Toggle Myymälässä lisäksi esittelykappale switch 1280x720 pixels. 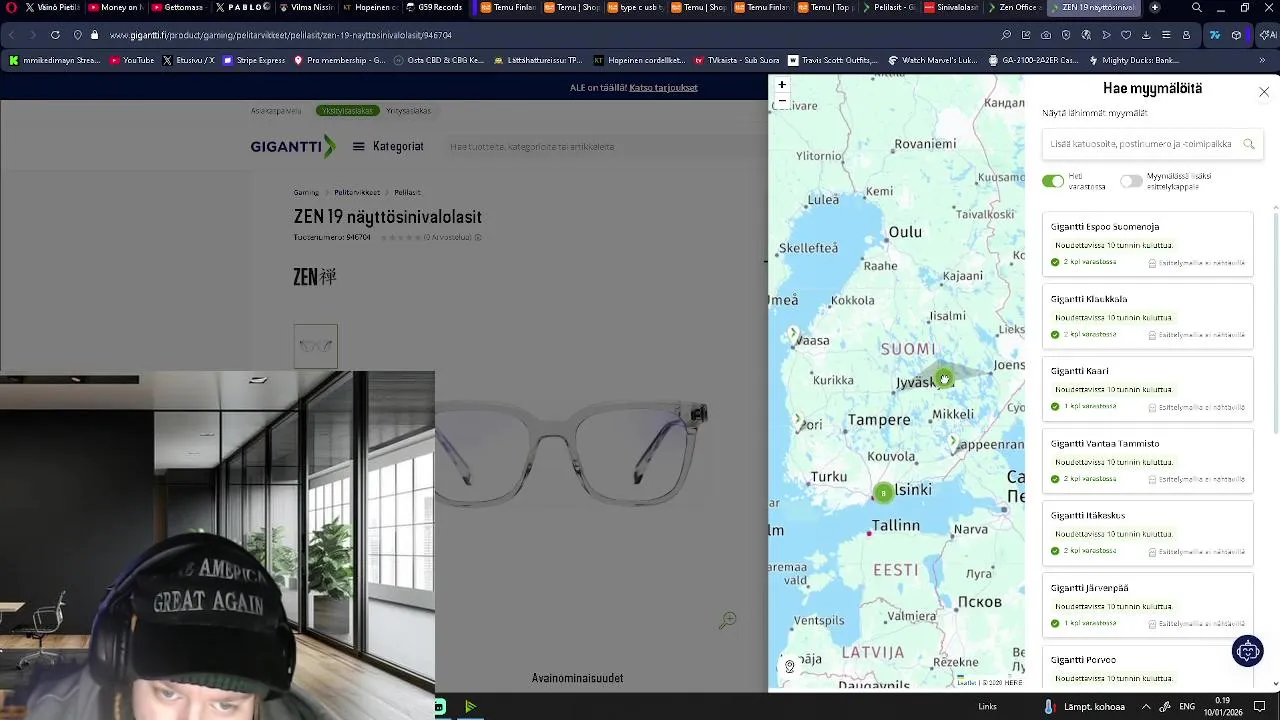coord(1131,181)
